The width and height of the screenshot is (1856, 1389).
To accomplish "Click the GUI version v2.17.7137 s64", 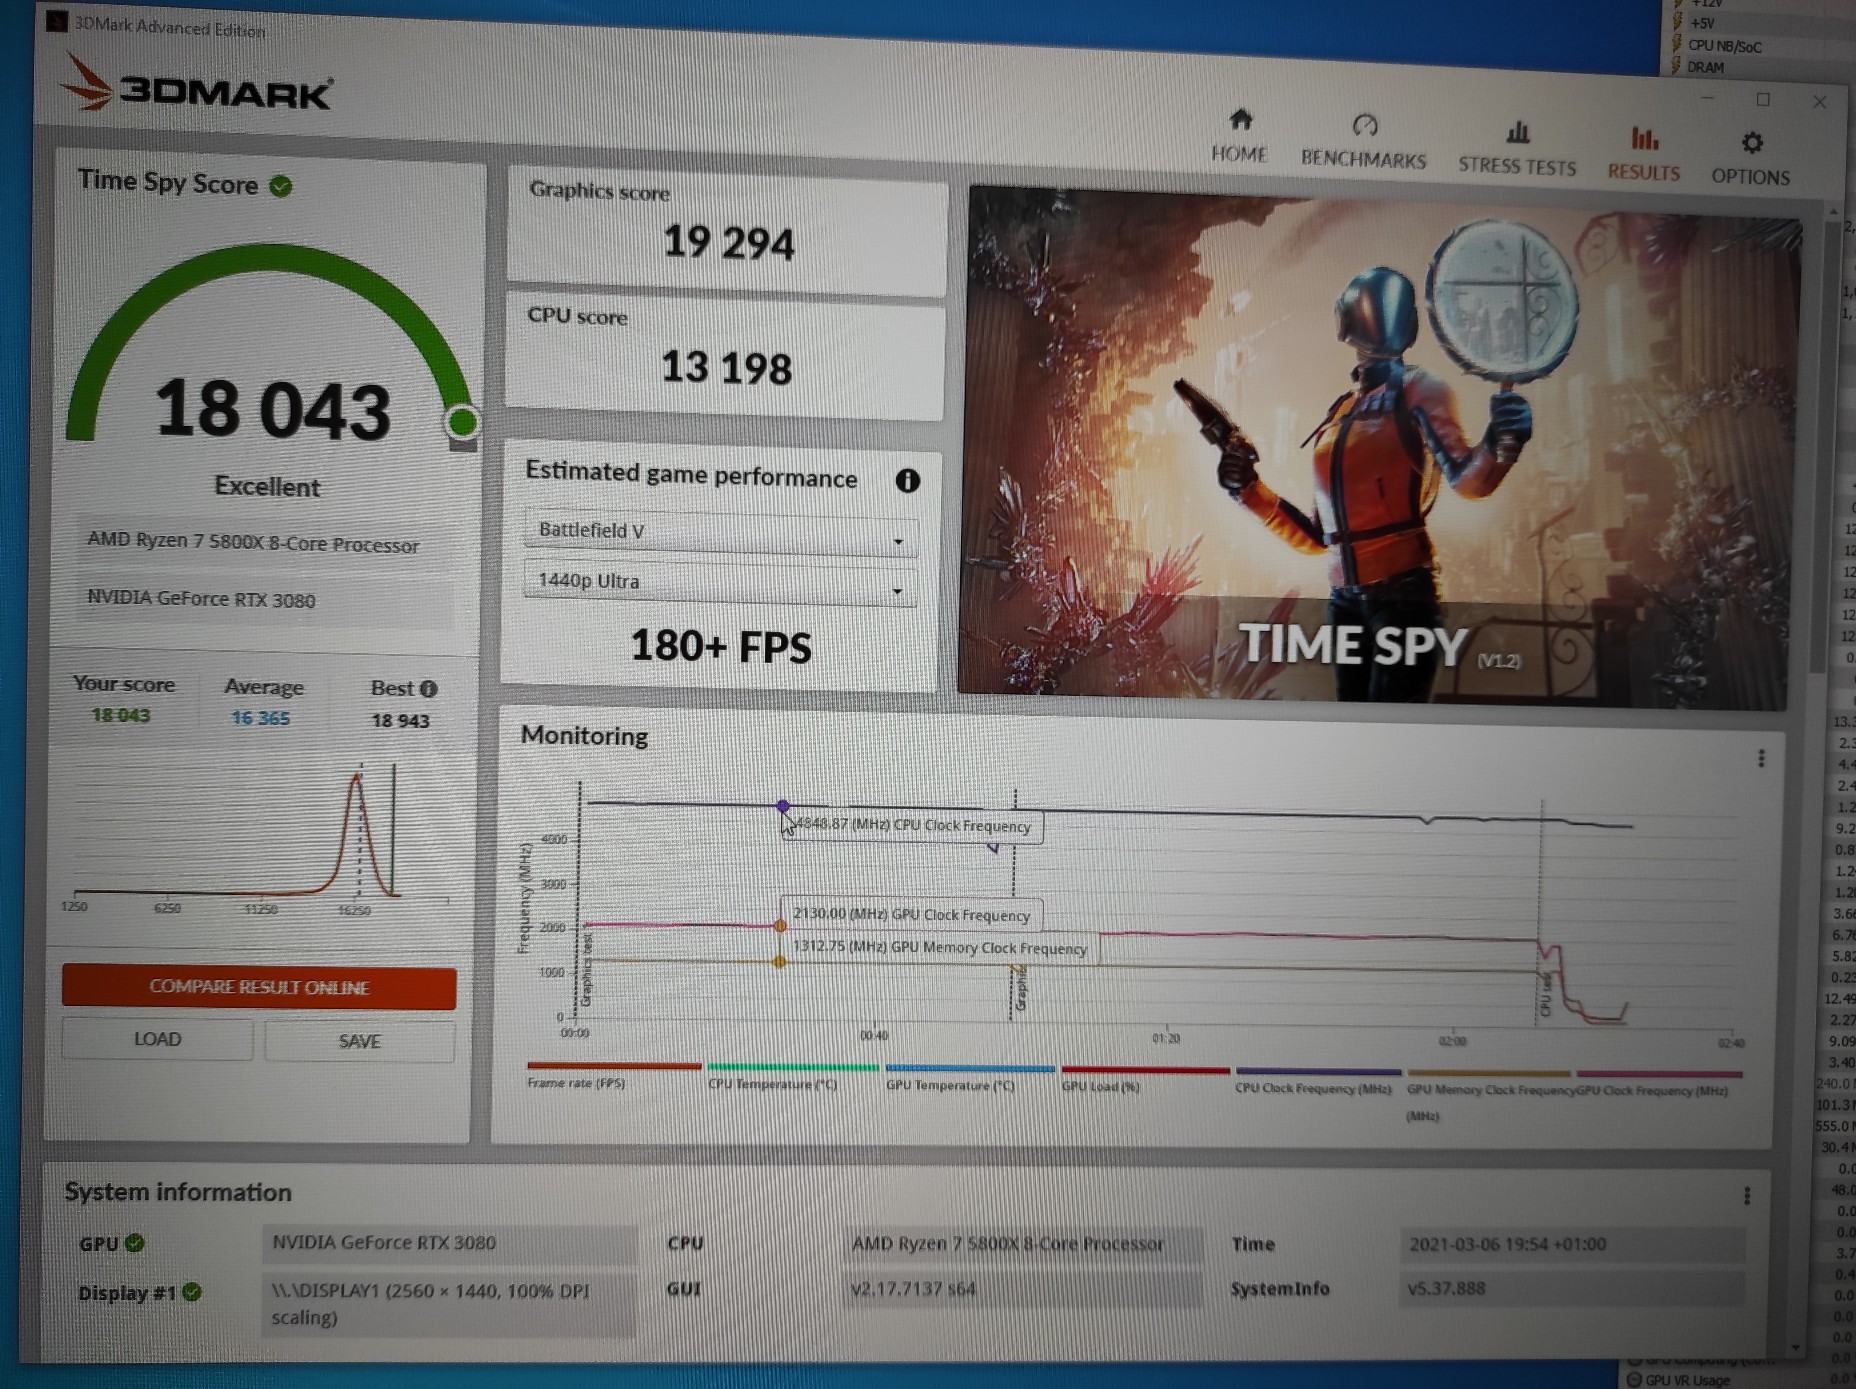I will (1022, 1289).
